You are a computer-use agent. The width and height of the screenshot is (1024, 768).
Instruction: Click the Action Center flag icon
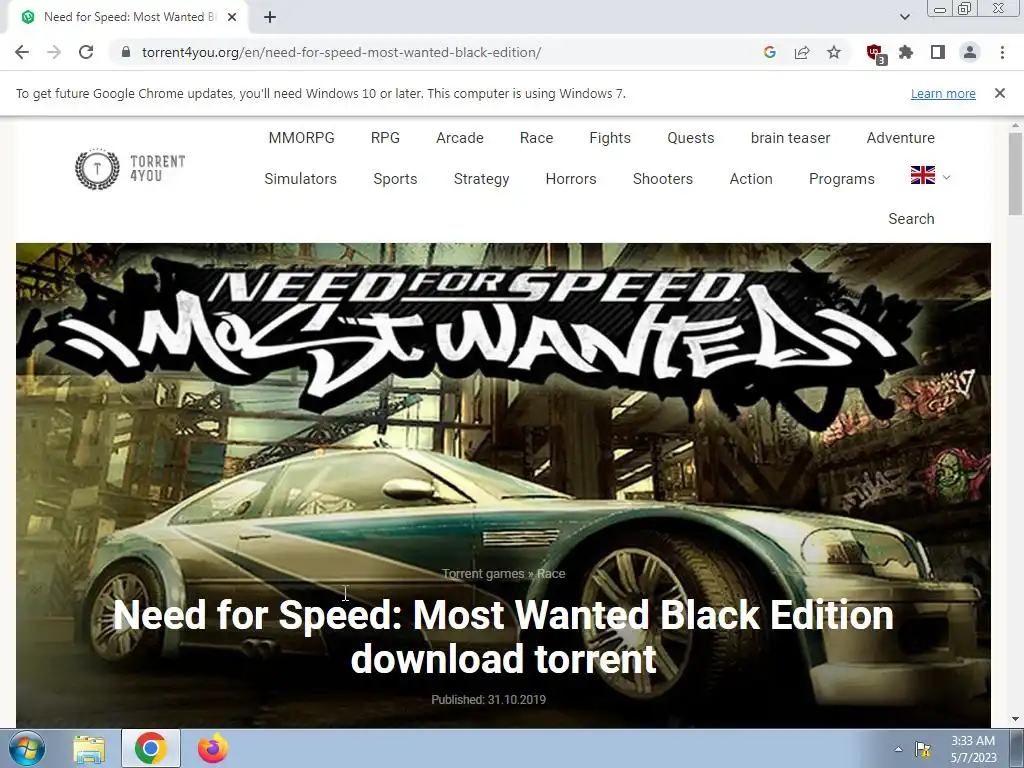point(923,749)
